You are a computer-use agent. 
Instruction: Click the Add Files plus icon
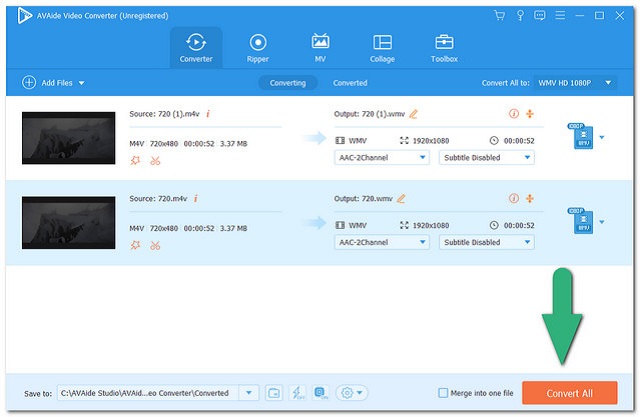[x=29, y=82]
